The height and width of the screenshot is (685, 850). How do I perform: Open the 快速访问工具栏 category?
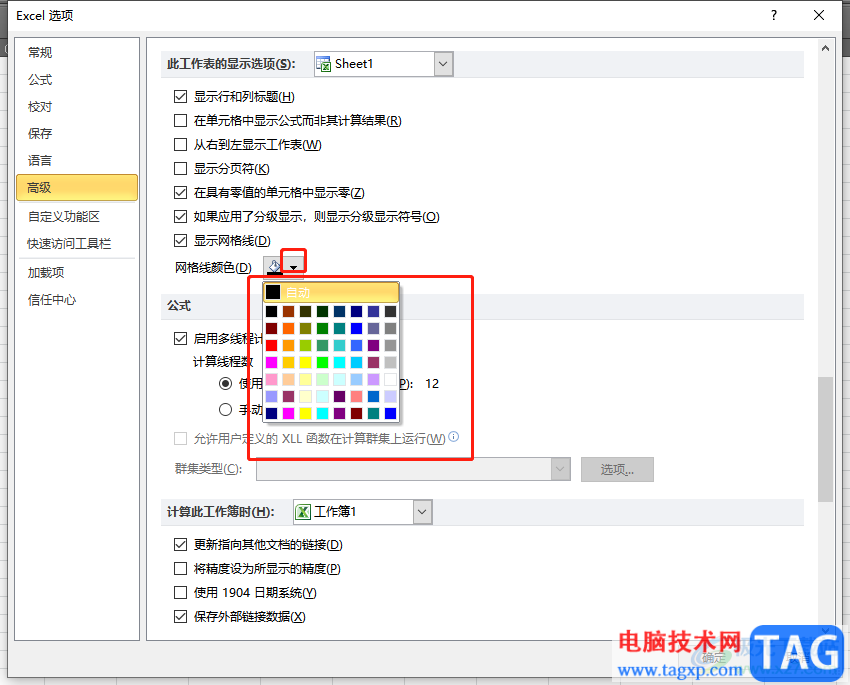tap(77, 244)
